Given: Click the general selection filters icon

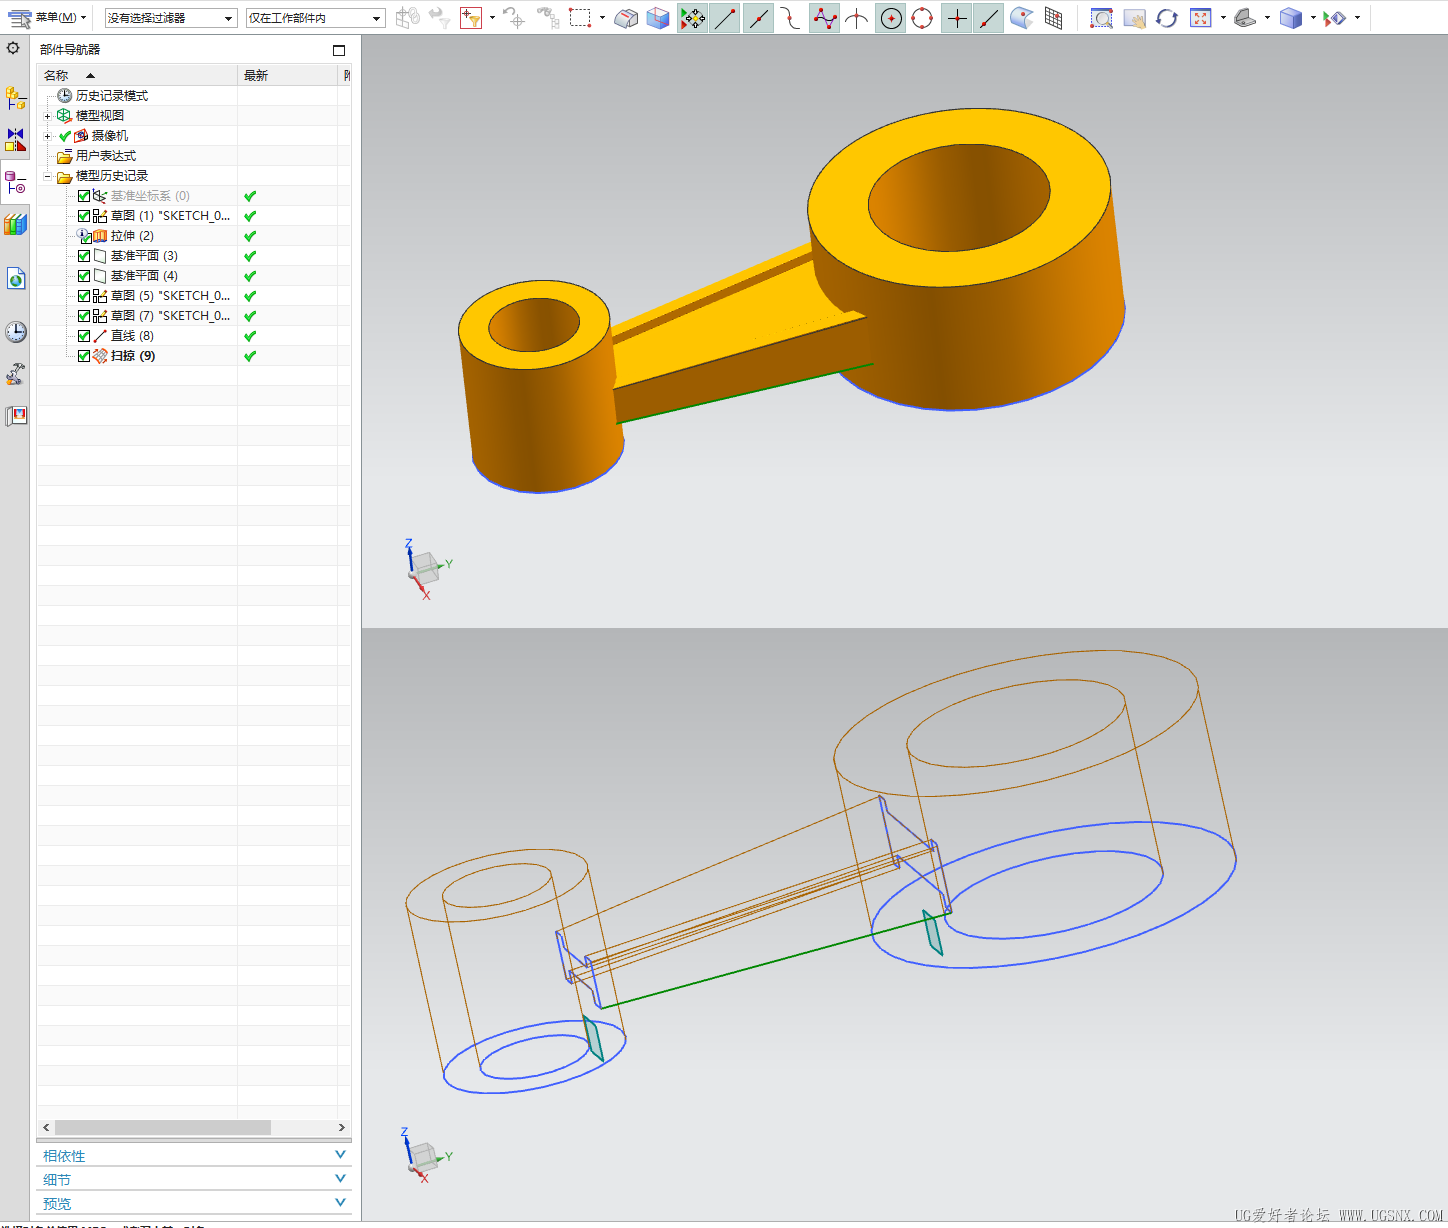Looking at the screenshot, I should (x=471, y=18).
